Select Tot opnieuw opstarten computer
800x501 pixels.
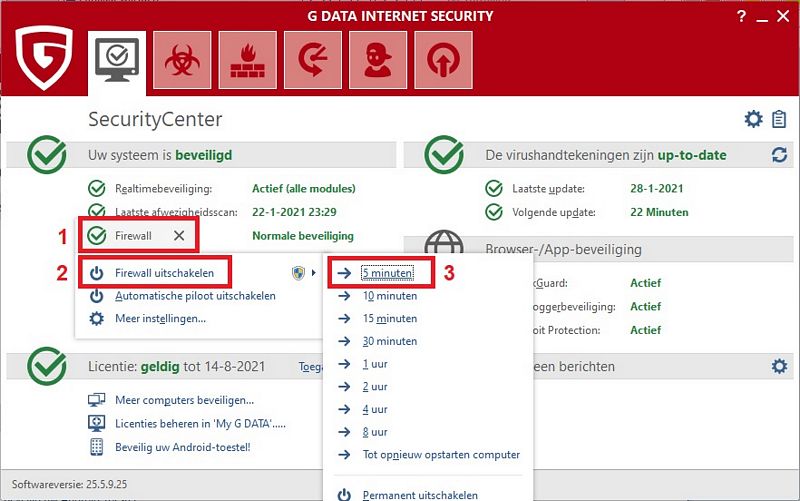(441, 454)
